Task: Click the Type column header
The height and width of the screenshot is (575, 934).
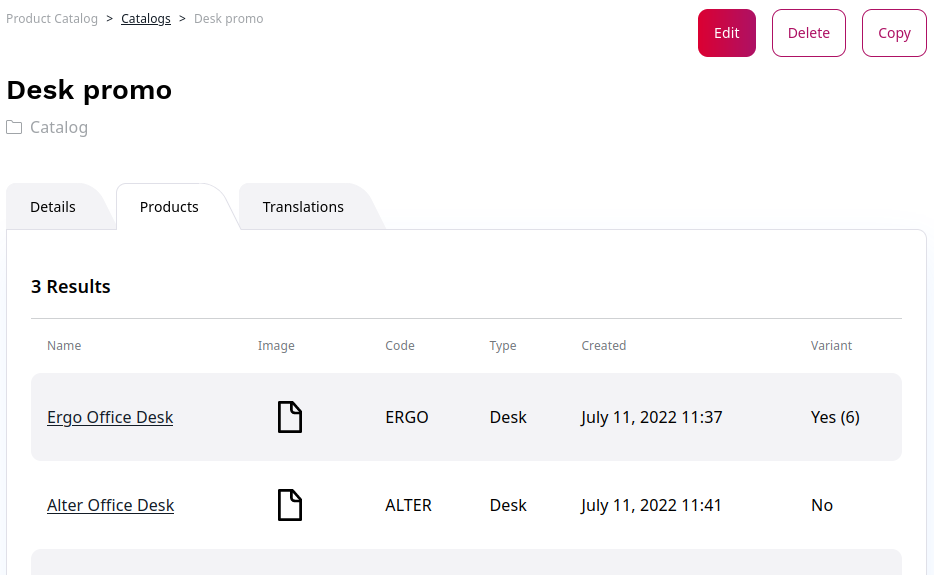Action: tap(503, 346)
